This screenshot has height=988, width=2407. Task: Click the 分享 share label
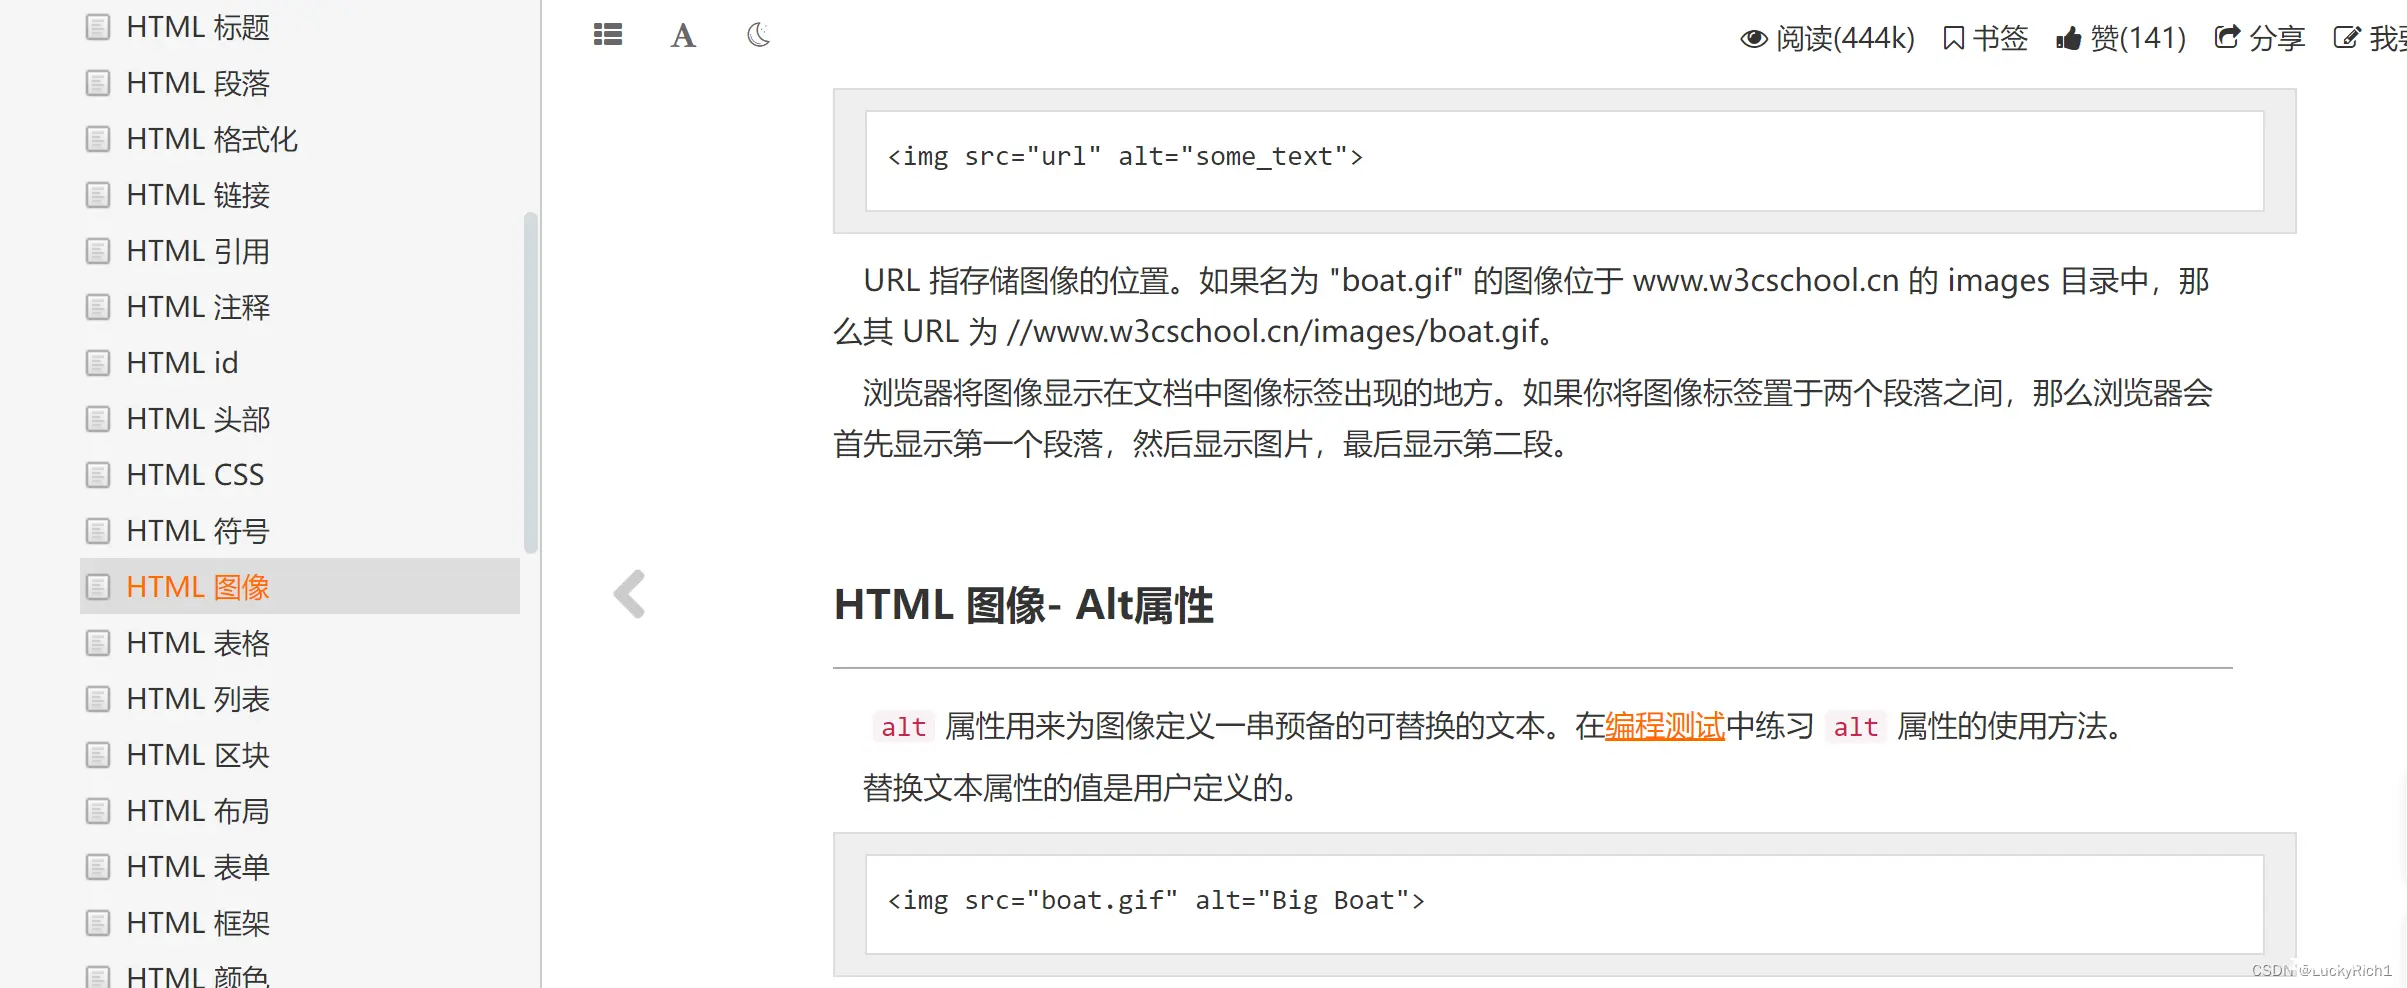(2277, 38)
